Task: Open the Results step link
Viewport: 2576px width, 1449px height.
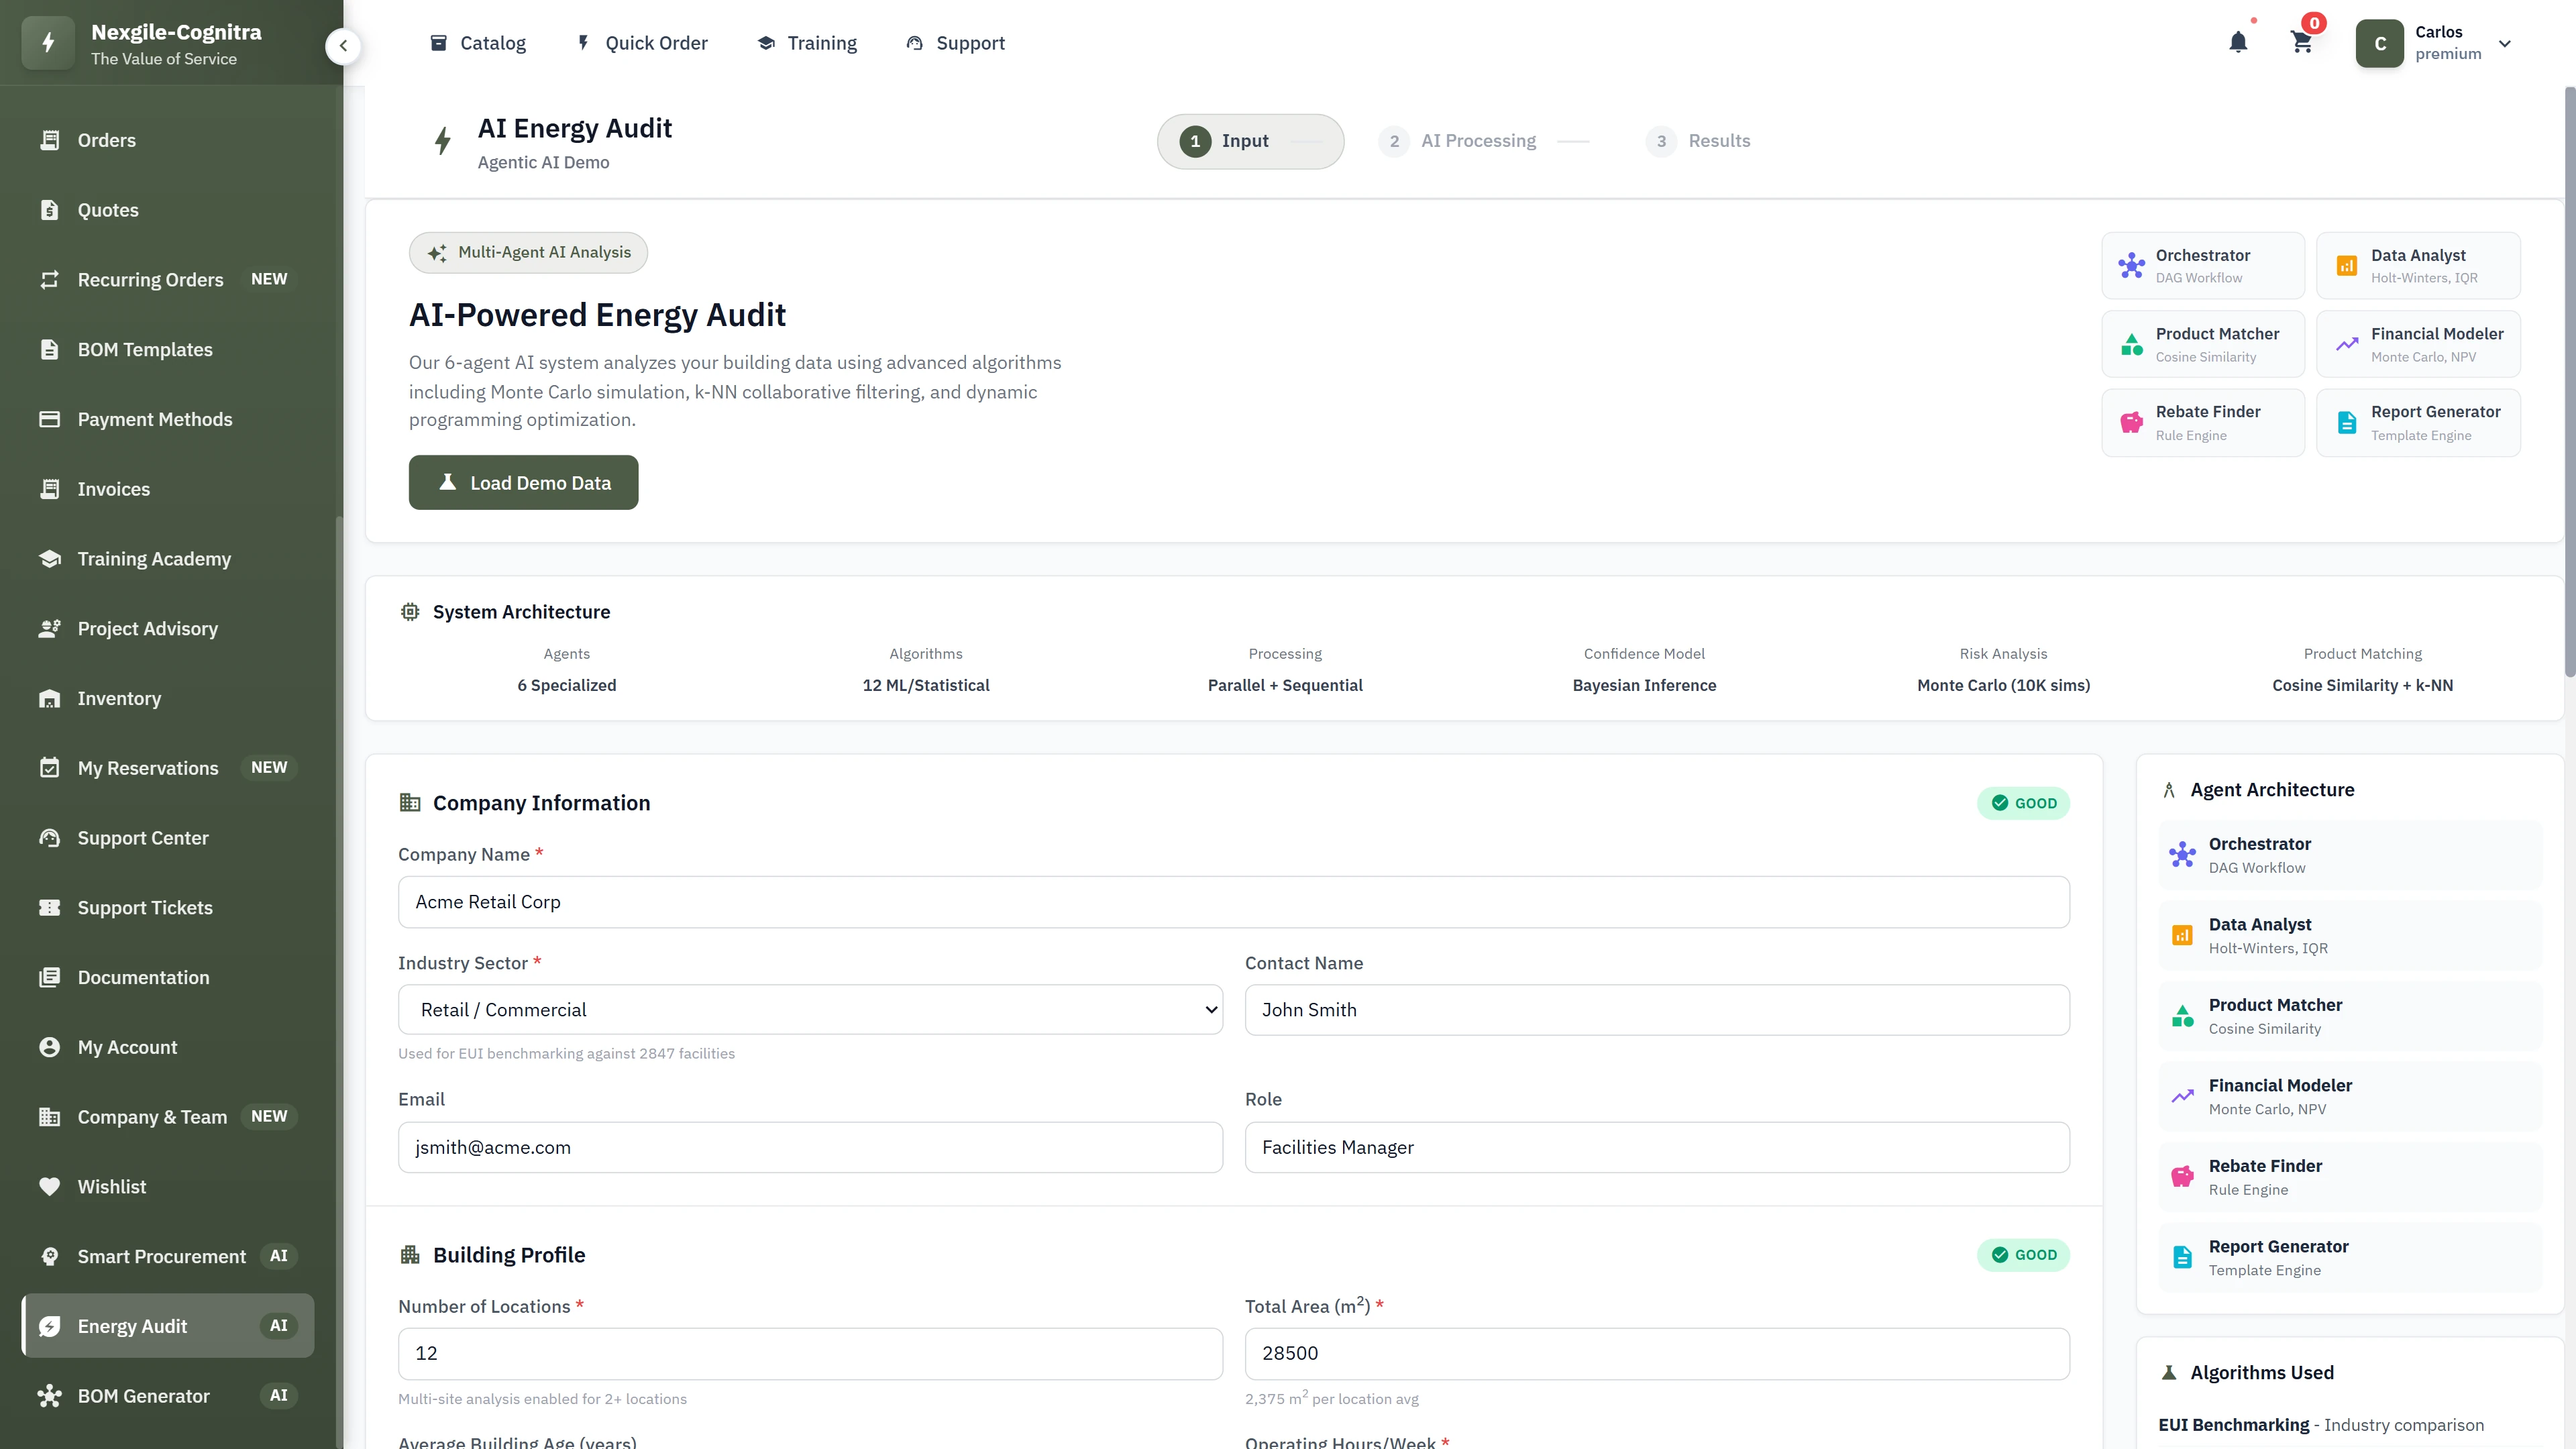Action: [x=1698, y=141]
